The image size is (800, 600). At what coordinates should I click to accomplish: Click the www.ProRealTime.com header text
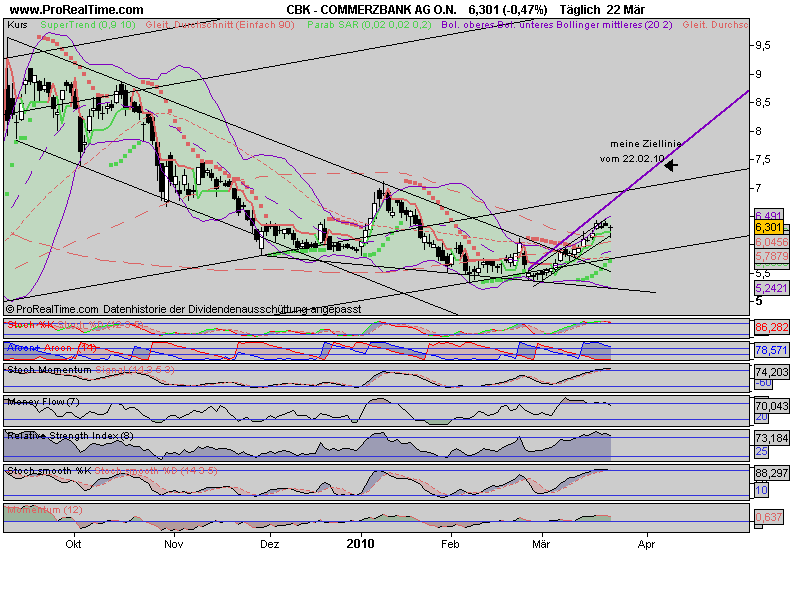[77, 10]
